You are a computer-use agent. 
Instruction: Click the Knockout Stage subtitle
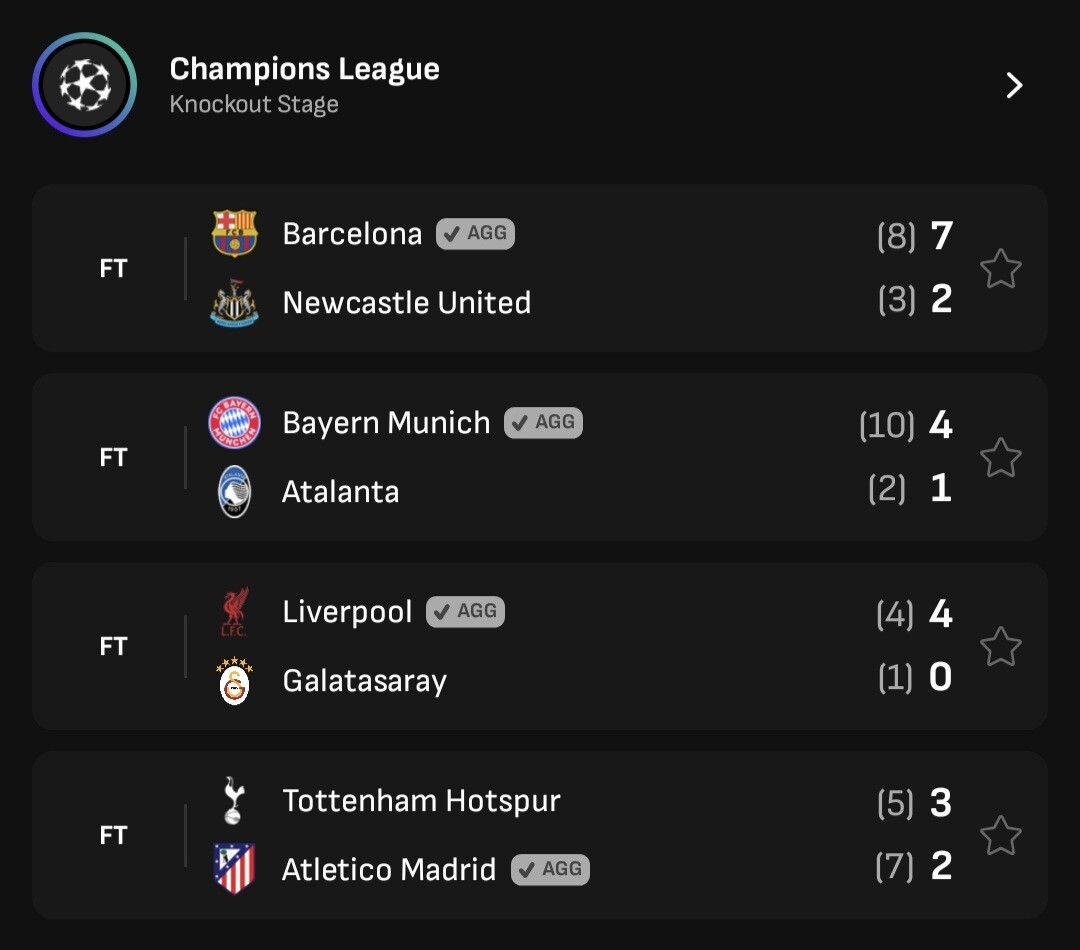254,105
